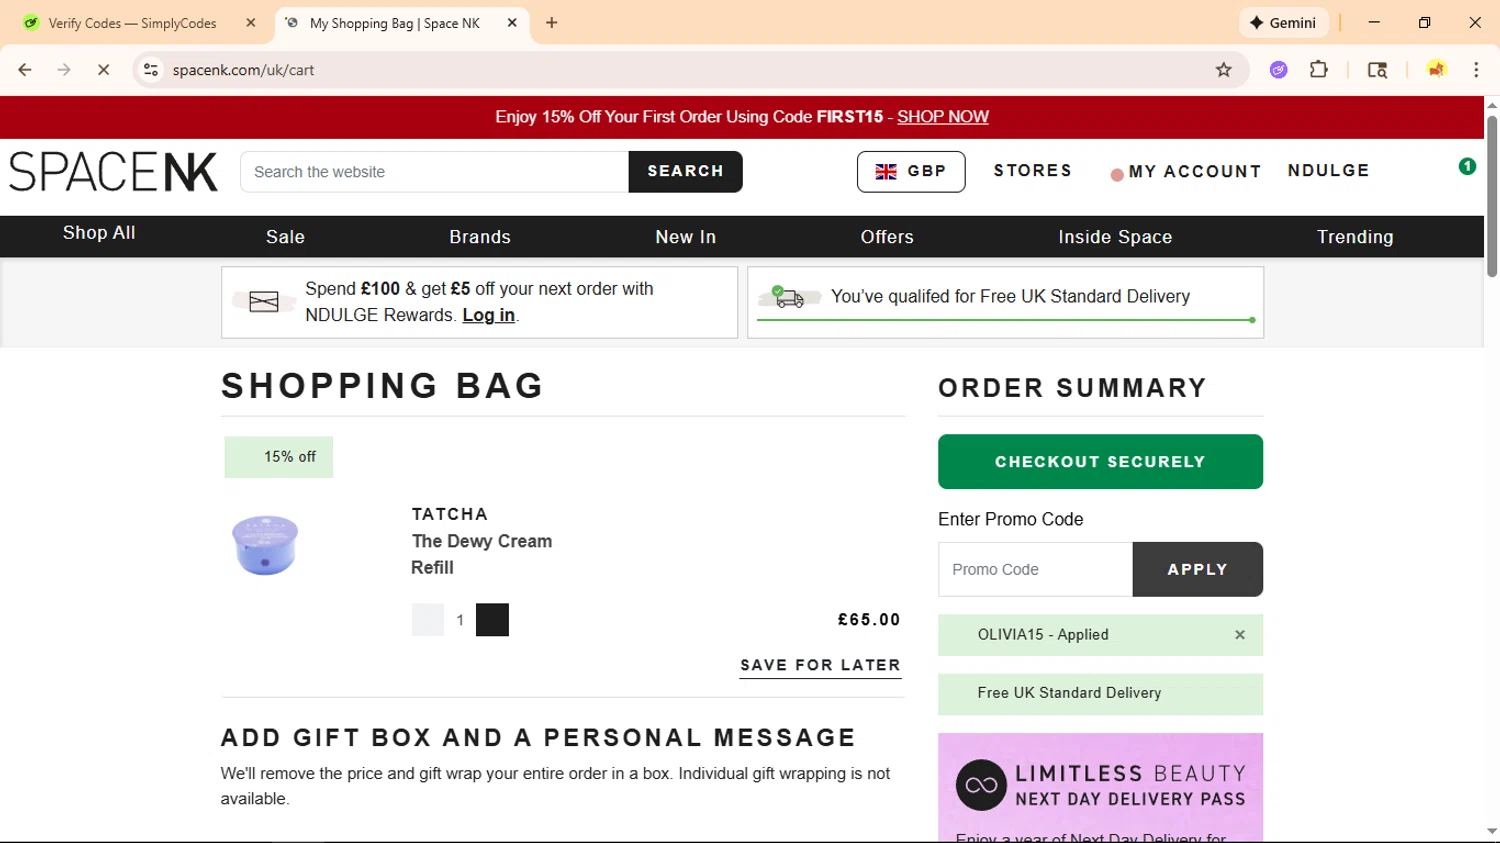The image size is (1500, 843).
Task: Decrease the Dewy Cream quantity
Action: pyautogui.click(x=427, y=620)
